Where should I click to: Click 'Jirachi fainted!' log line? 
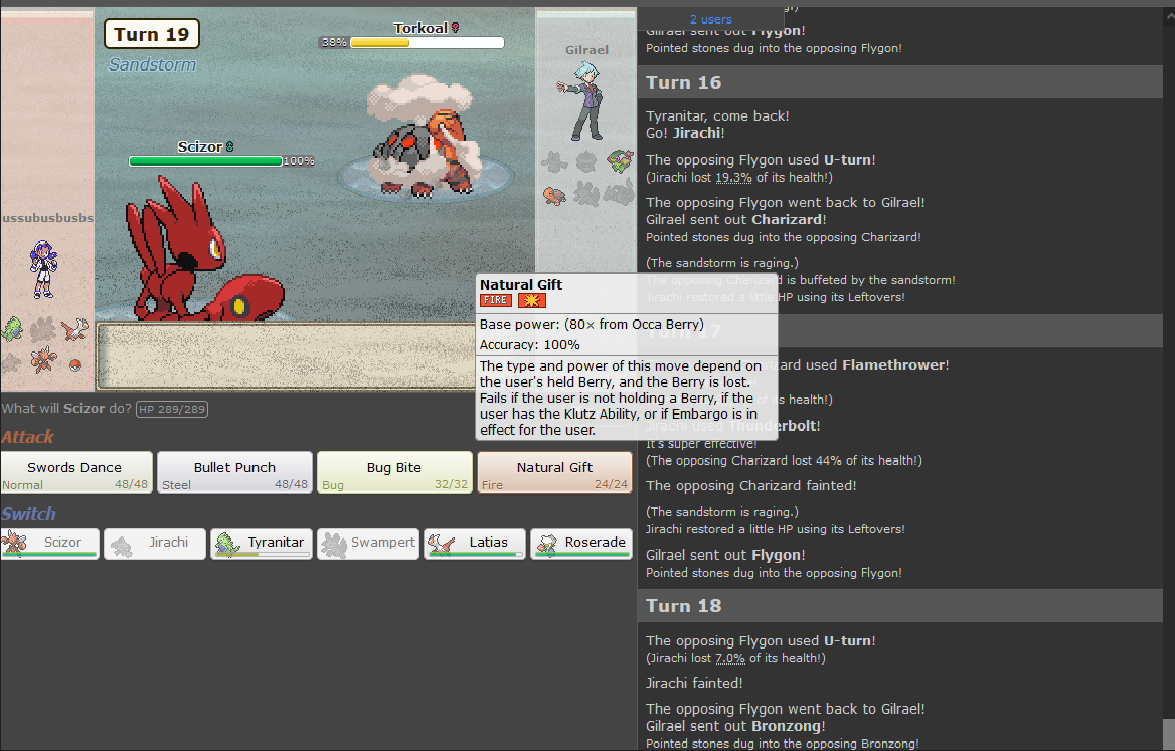coord(694,684)
